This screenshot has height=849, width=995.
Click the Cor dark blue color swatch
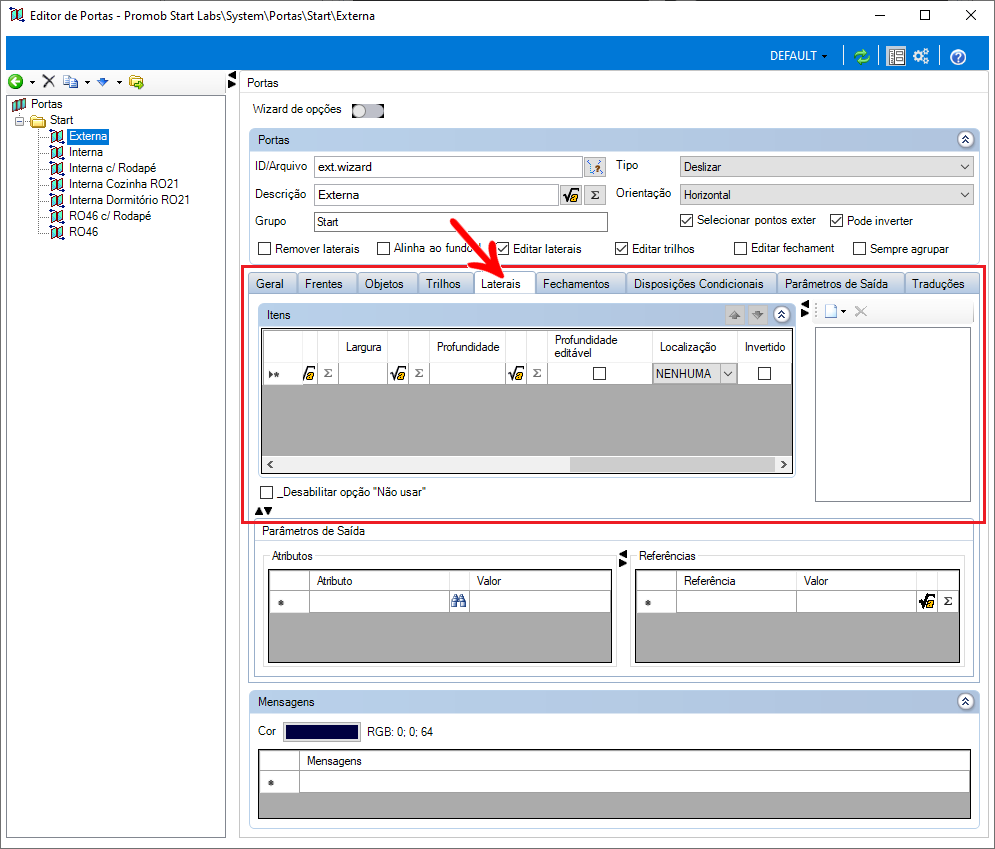(x=322, y=732)
